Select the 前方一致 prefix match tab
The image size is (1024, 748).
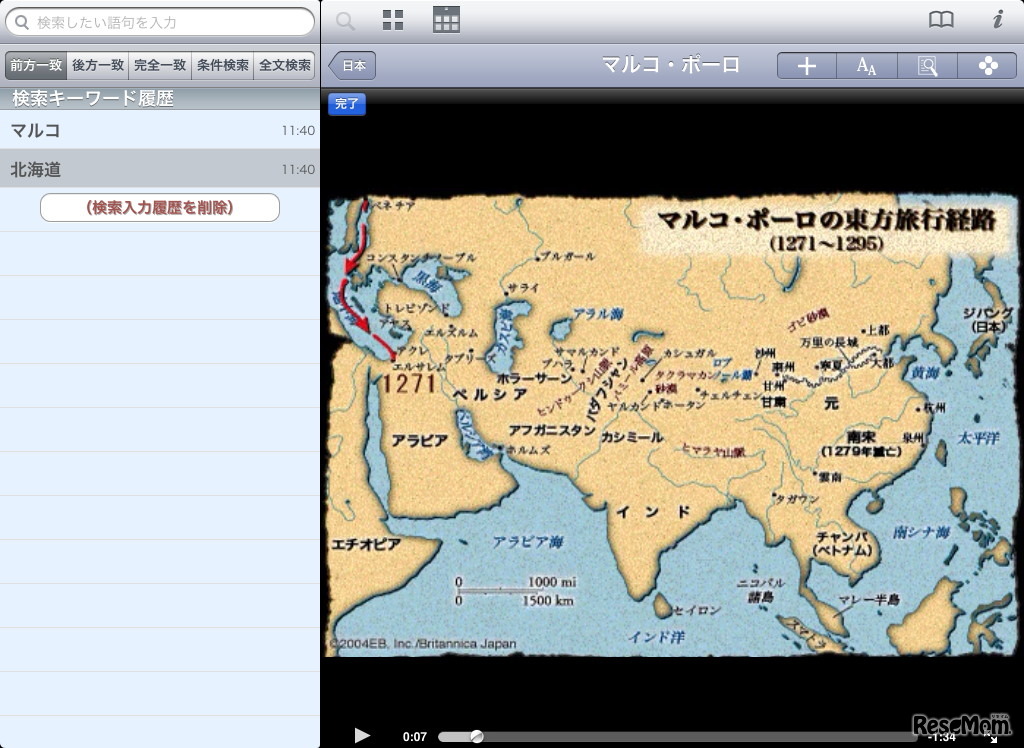[35, 65]
